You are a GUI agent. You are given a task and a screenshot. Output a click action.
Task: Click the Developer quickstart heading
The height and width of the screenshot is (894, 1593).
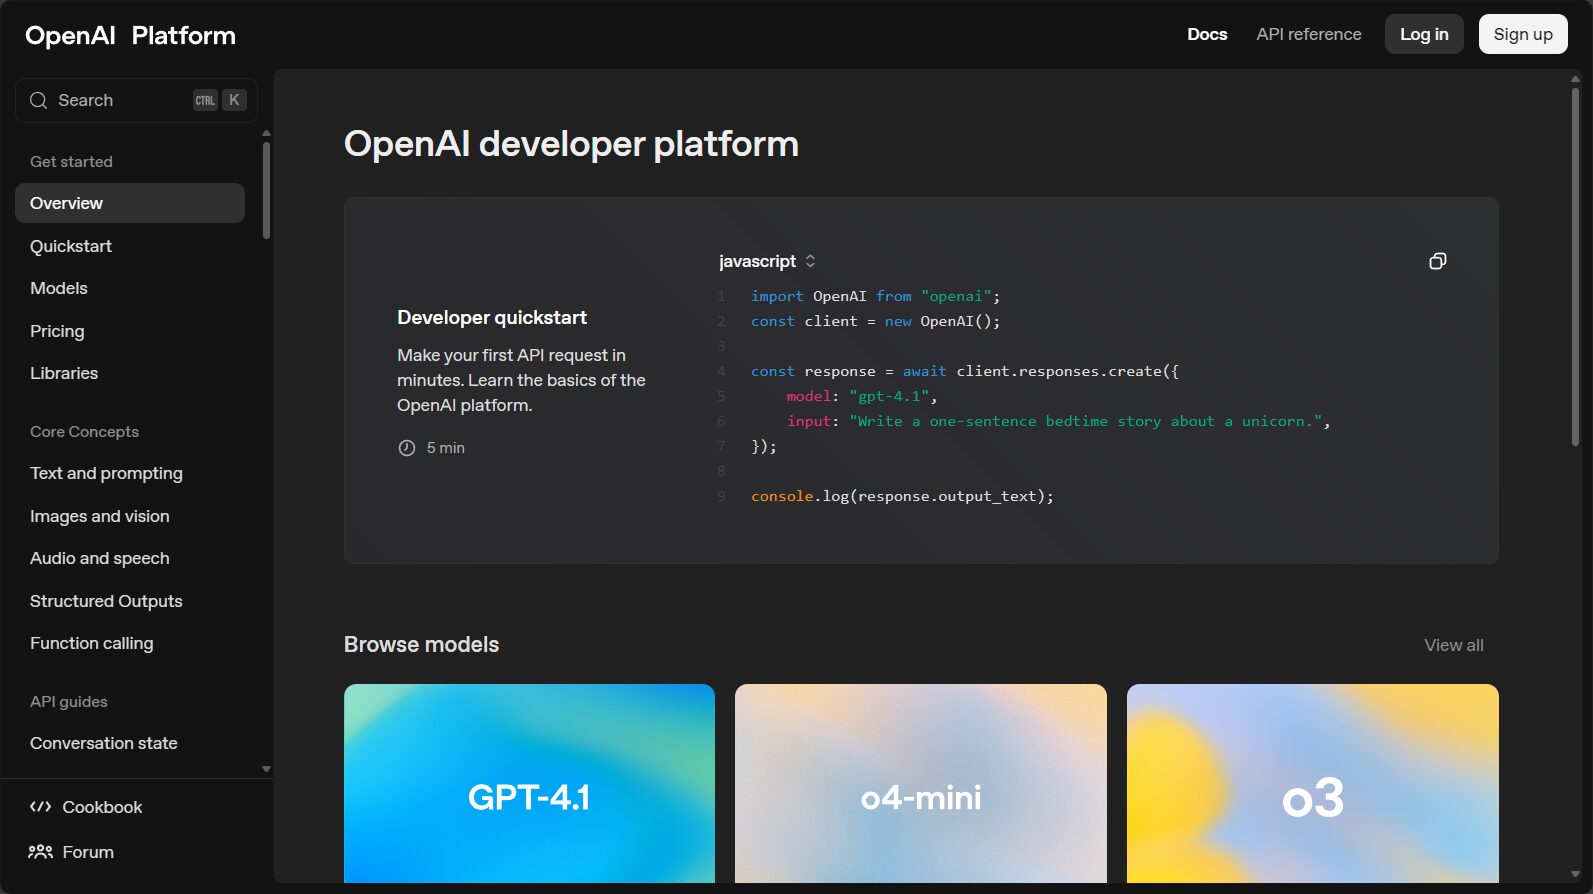click(492, 317)
